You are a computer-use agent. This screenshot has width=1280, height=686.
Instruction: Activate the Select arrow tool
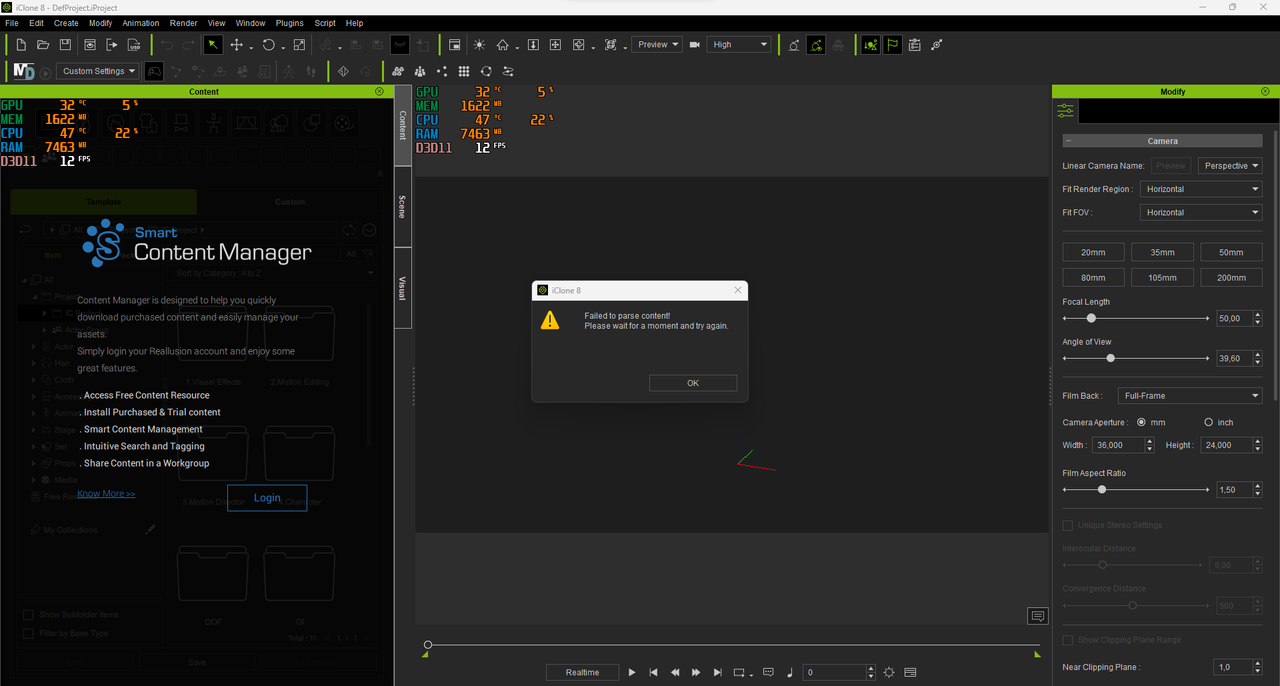pyautogui.click(x=213, y=45)
